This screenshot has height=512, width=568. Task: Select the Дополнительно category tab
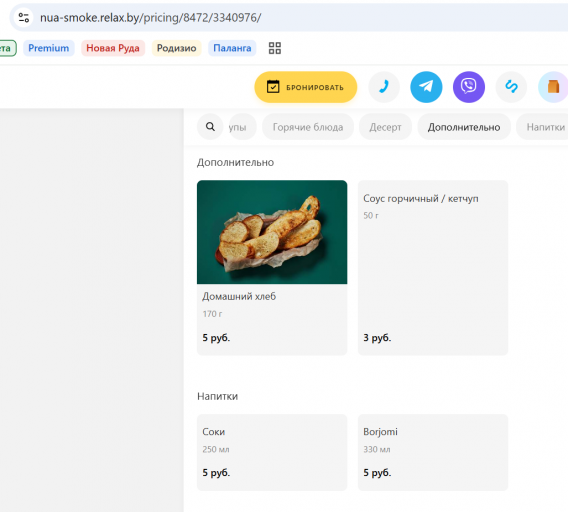tap(464, 127)
